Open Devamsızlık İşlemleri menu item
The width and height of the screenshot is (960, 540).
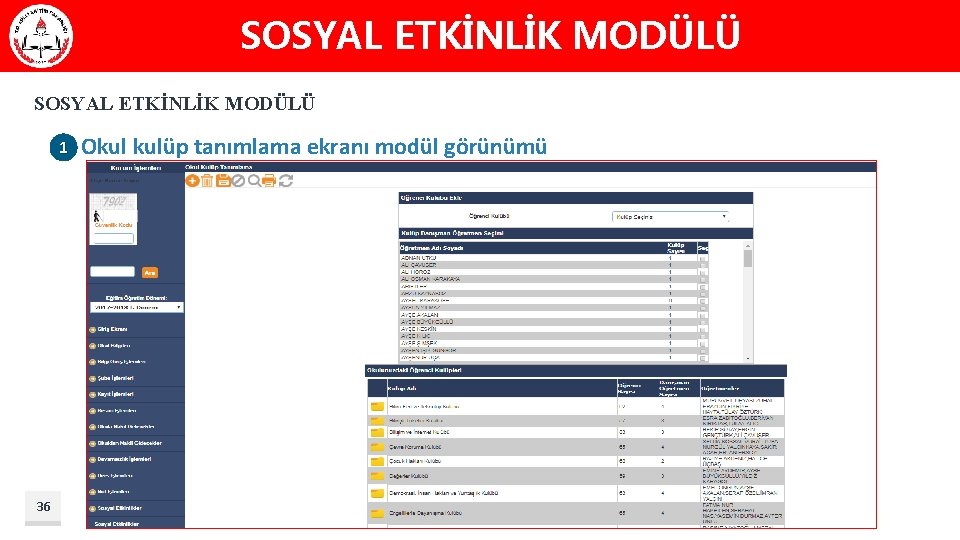coord(124,459)
